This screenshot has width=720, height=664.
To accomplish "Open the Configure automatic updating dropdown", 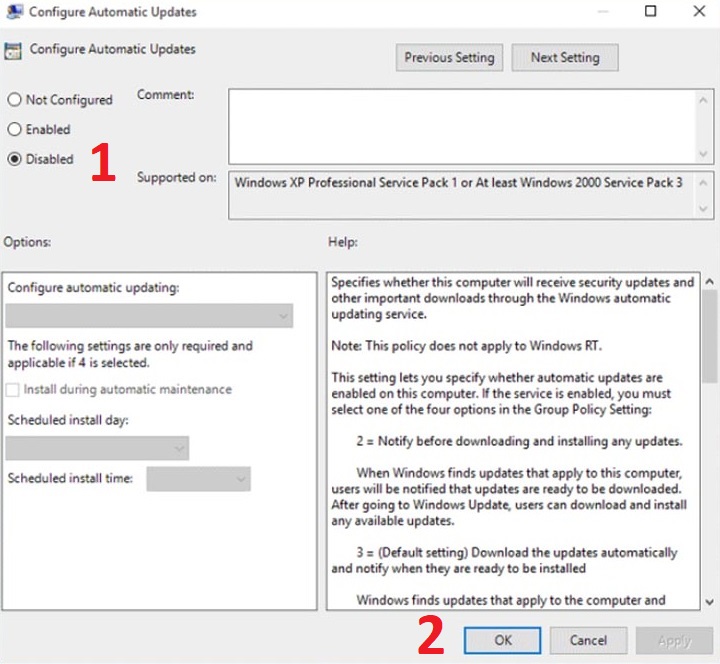I will 149,315.
